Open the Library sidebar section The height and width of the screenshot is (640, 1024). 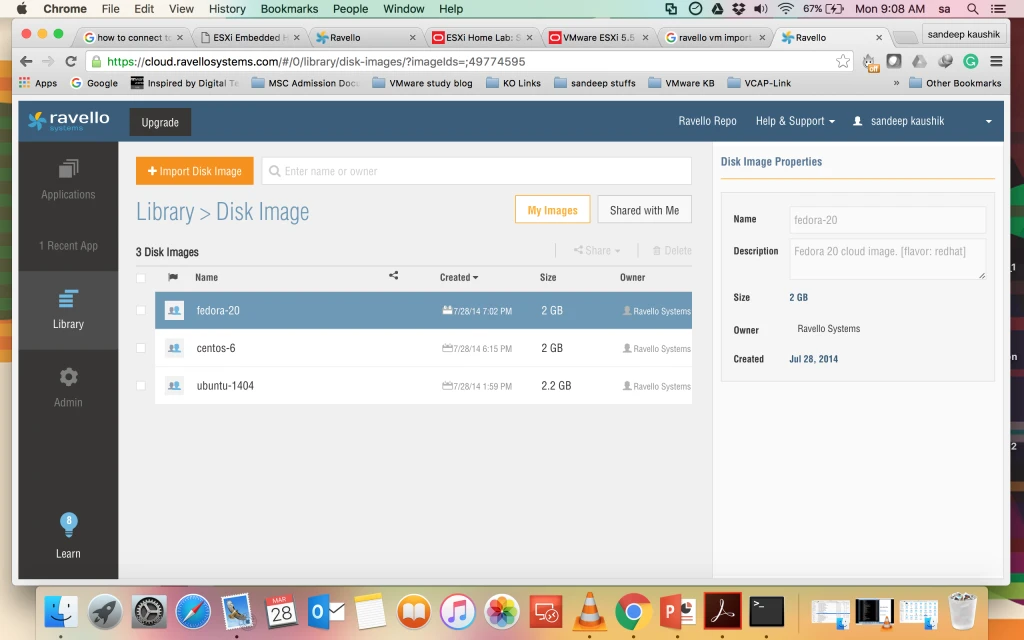point(68,310)
